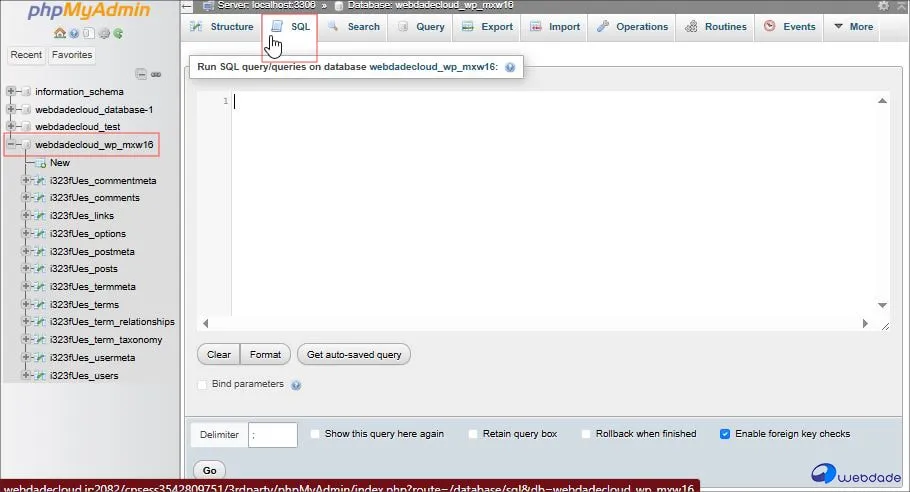Screen dimensions: 910x492
Task: Click the green reload navigation icon
Action: tap(119, 33)
